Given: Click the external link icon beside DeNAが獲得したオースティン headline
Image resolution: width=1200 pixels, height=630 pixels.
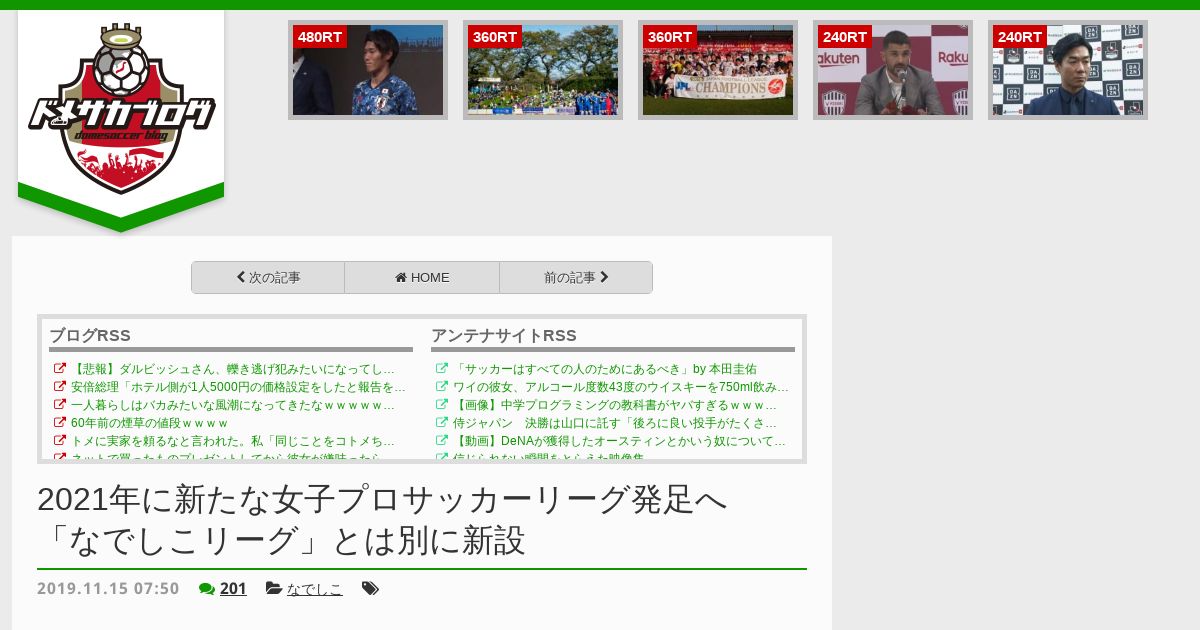Looking at the screenshot, I should (x=442, y=441).
